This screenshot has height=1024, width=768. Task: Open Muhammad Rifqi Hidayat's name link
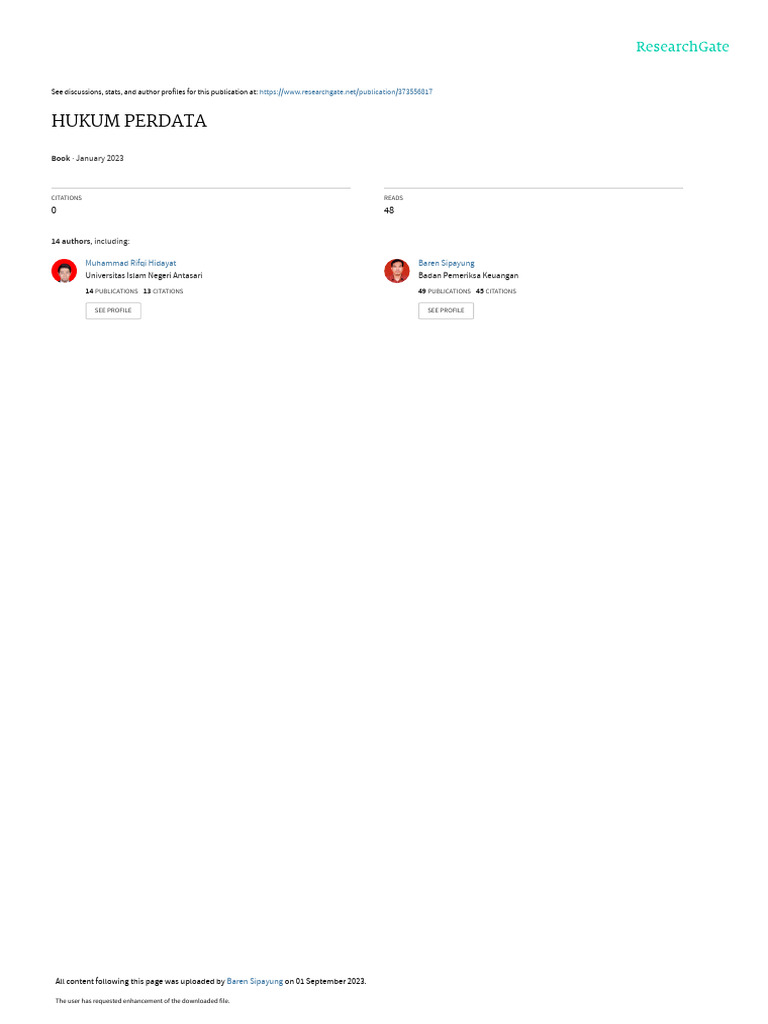click(x=131, y=263)
